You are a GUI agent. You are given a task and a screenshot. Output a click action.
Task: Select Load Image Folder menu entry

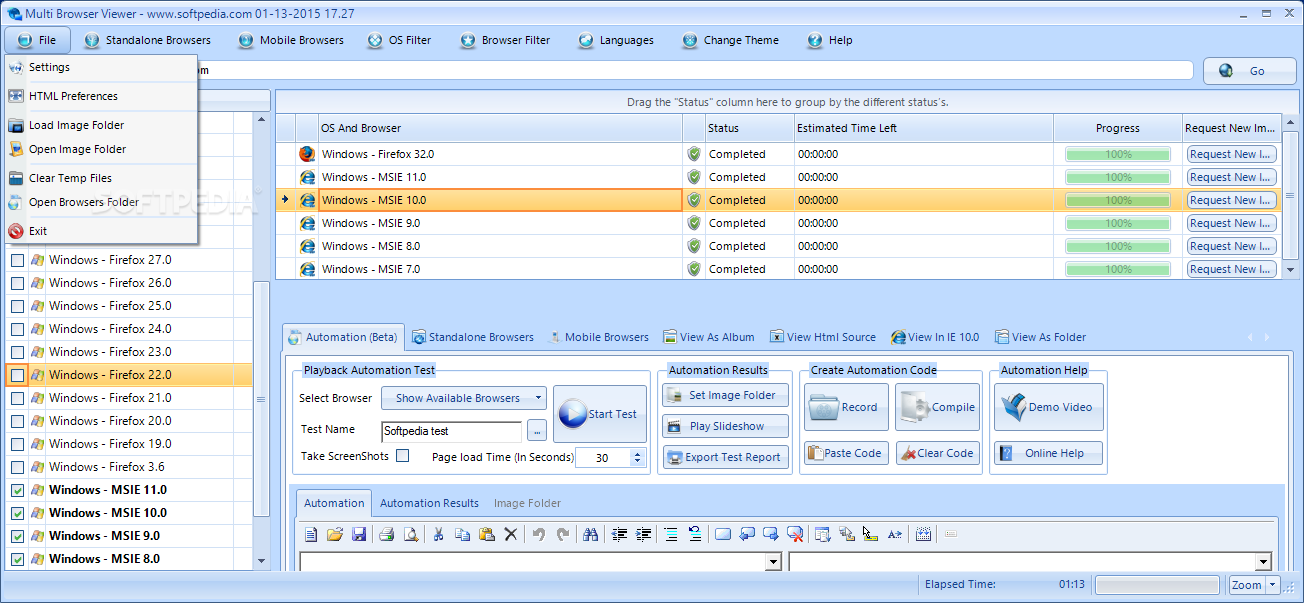(100, 125)
